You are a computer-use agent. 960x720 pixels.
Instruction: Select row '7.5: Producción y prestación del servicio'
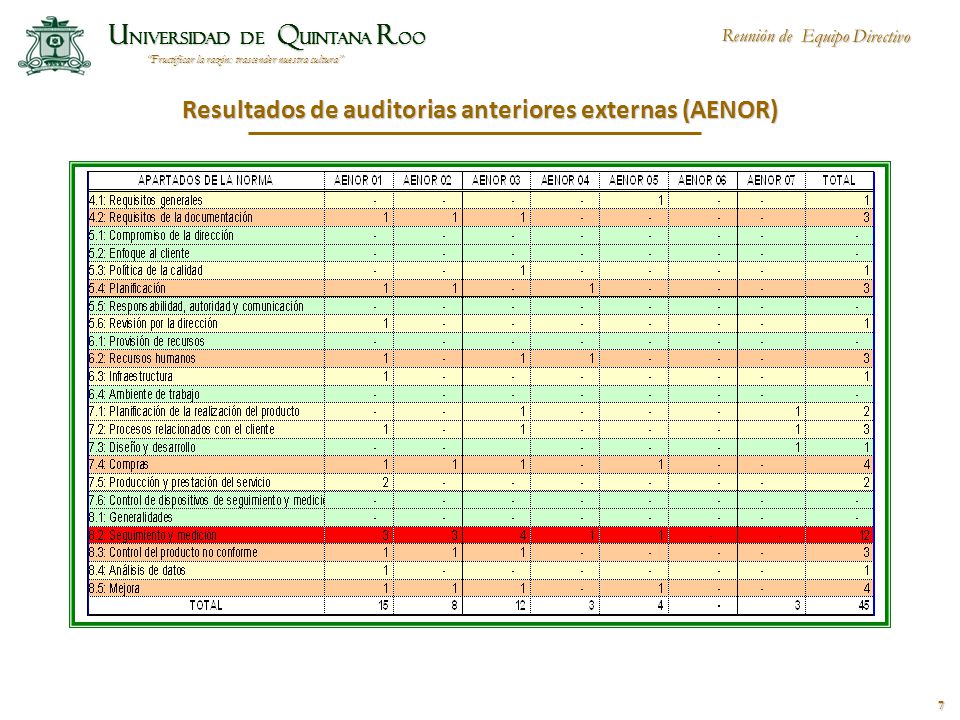pos(481,482)
